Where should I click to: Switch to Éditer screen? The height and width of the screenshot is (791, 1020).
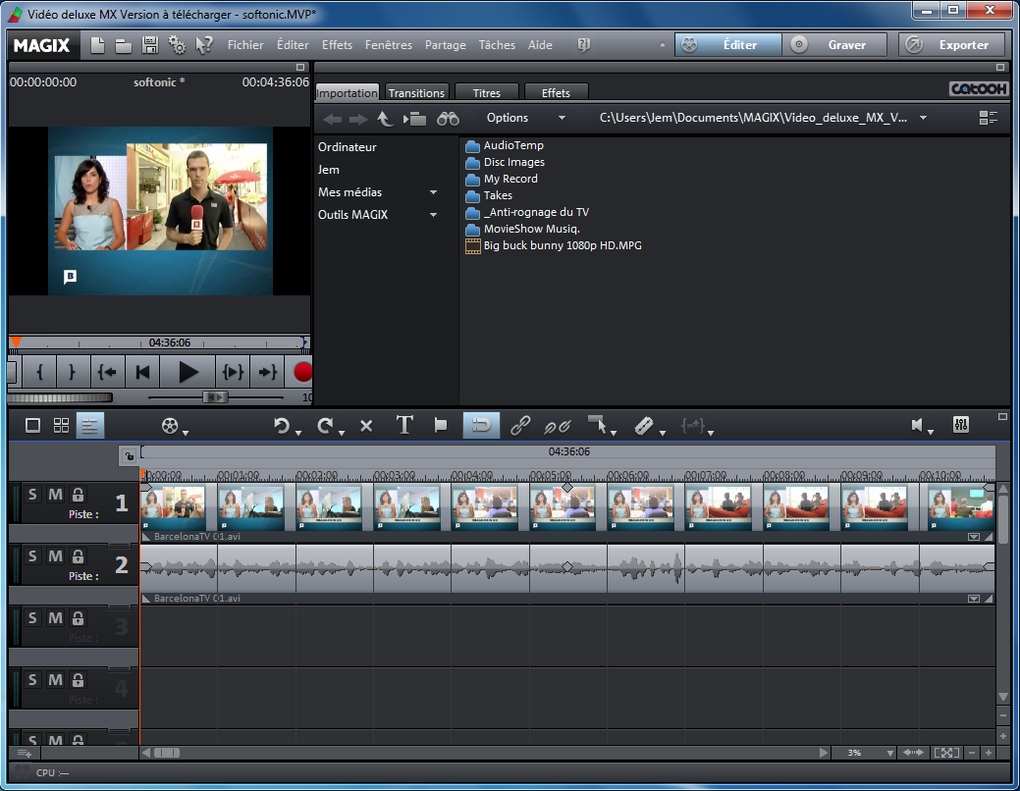point(728,45)
